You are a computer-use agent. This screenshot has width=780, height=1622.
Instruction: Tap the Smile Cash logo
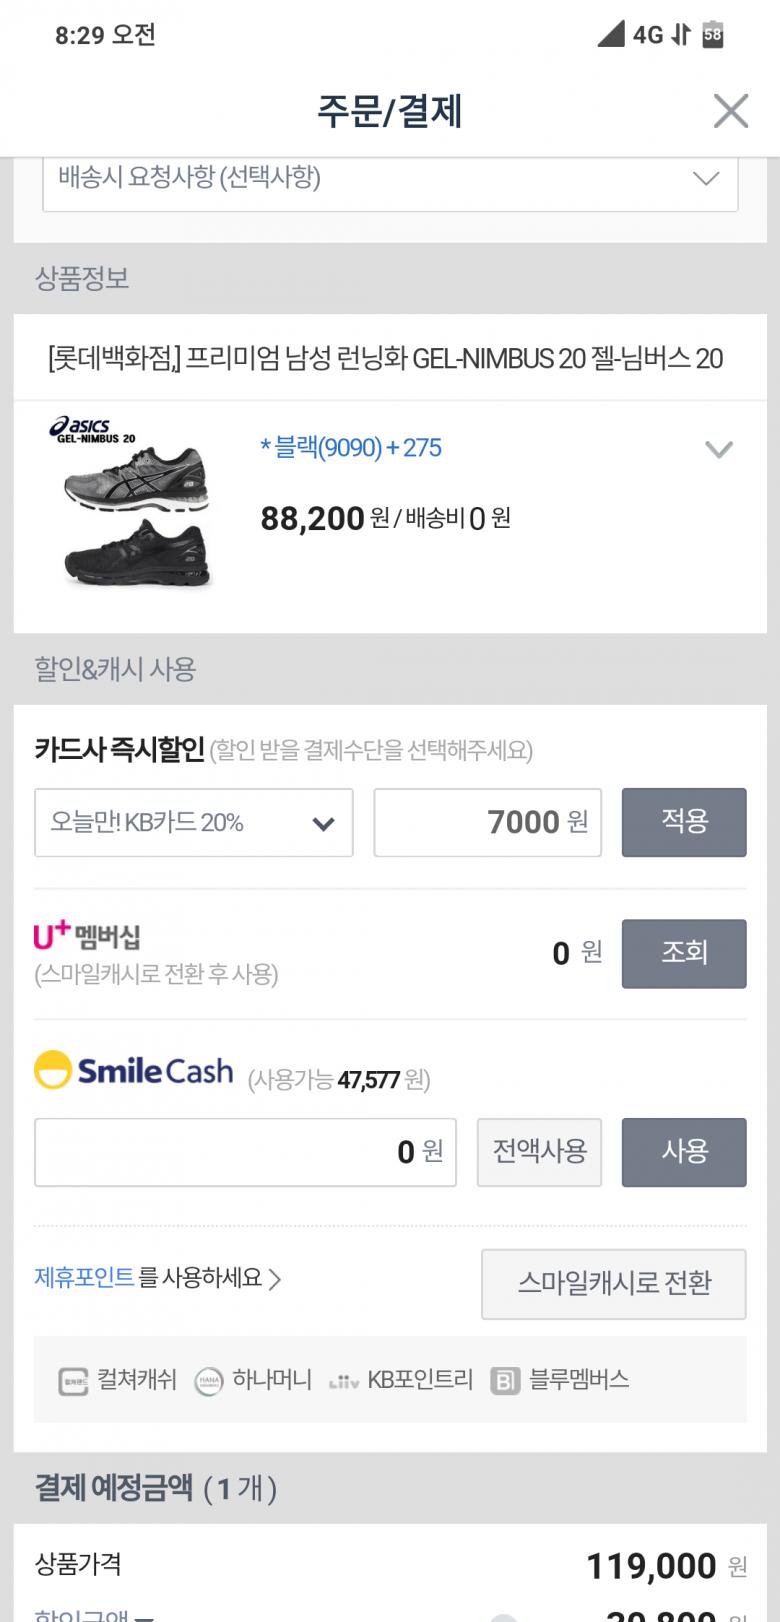134,1071
